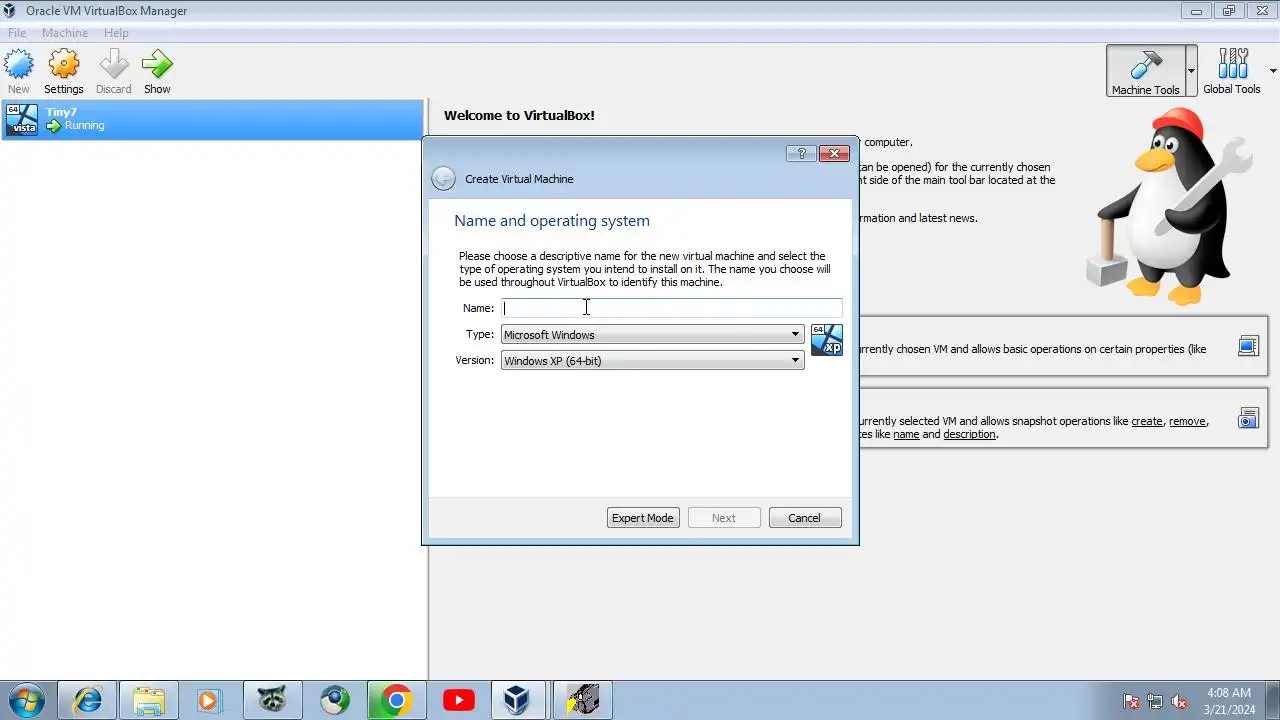The image size is (1280, 720).
Task: Click the volume muted tray icon
Action: (1179, 701)
